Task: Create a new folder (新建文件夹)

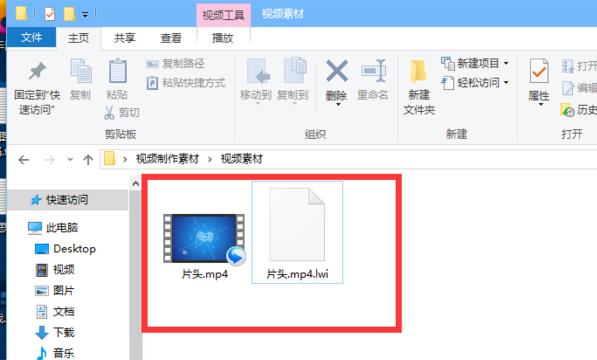Action: coord(419,88)
